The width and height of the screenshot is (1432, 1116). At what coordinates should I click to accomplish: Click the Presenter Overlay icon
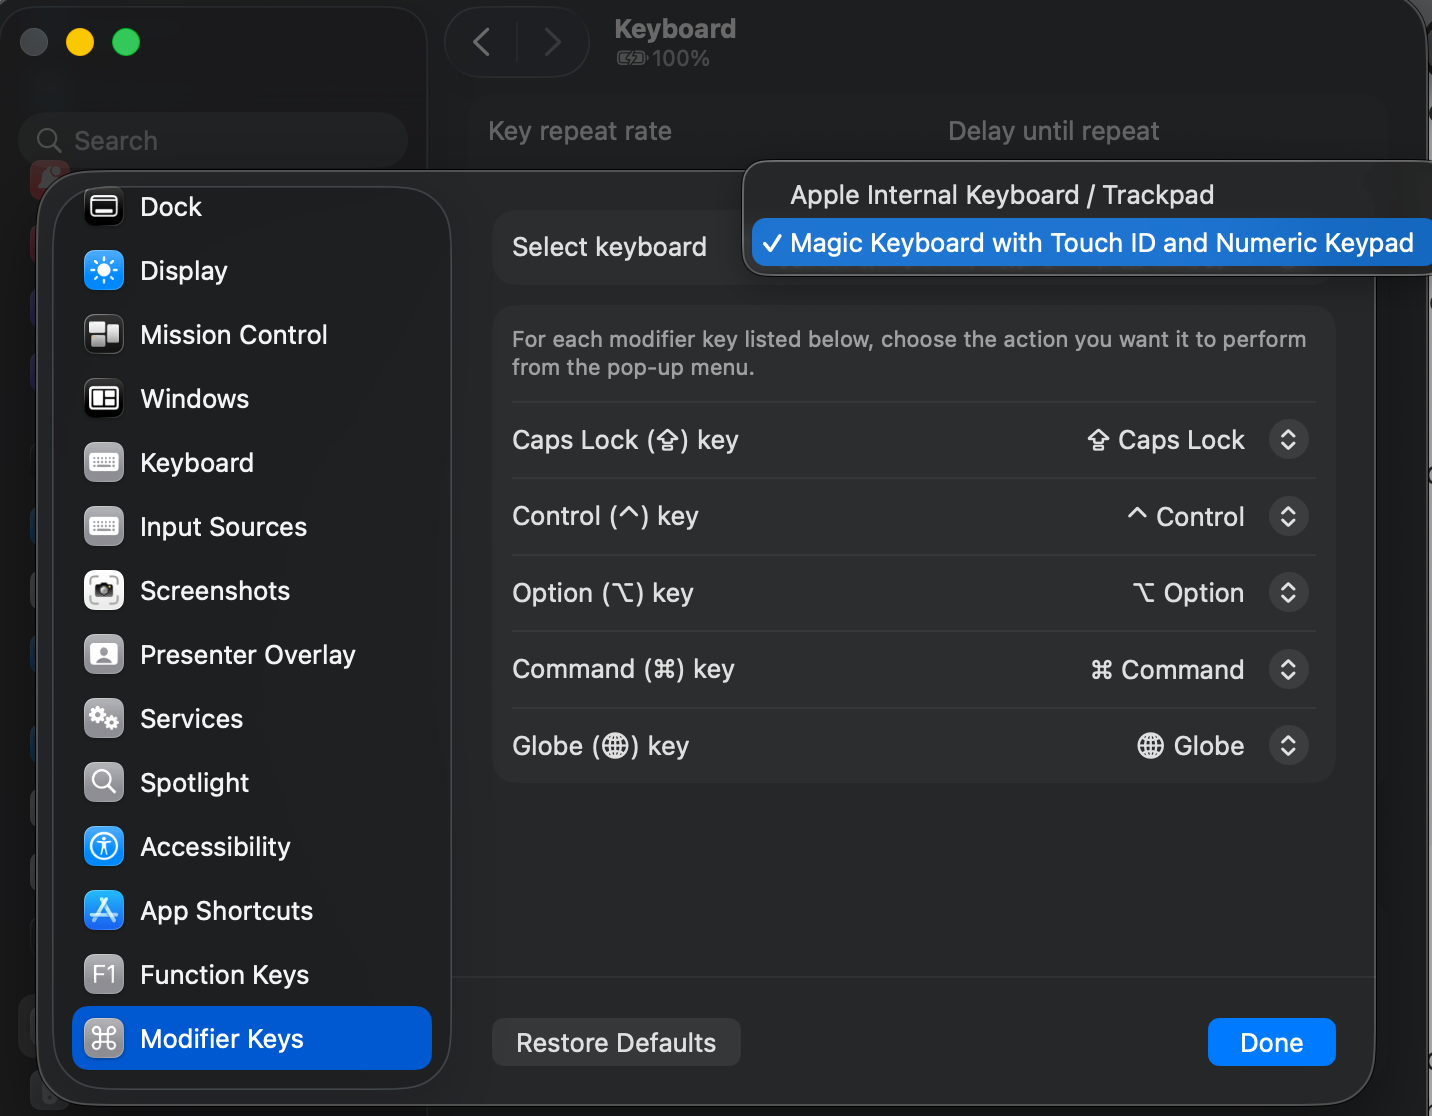click(x=104, y=655)
